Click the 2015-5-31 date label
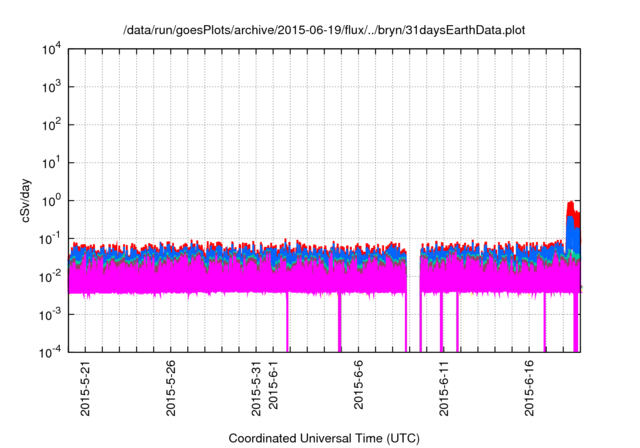This screenshot has height=448, width=640. (256, 388)
